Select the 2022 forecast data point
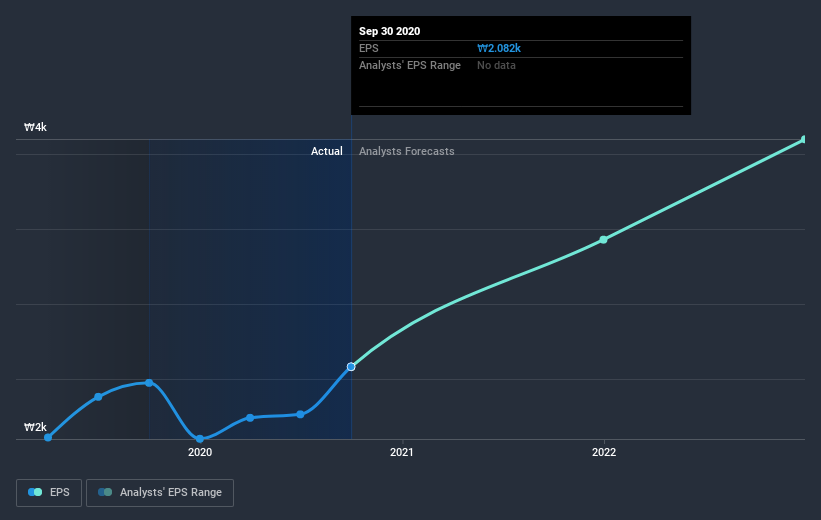 pos(603,239)
